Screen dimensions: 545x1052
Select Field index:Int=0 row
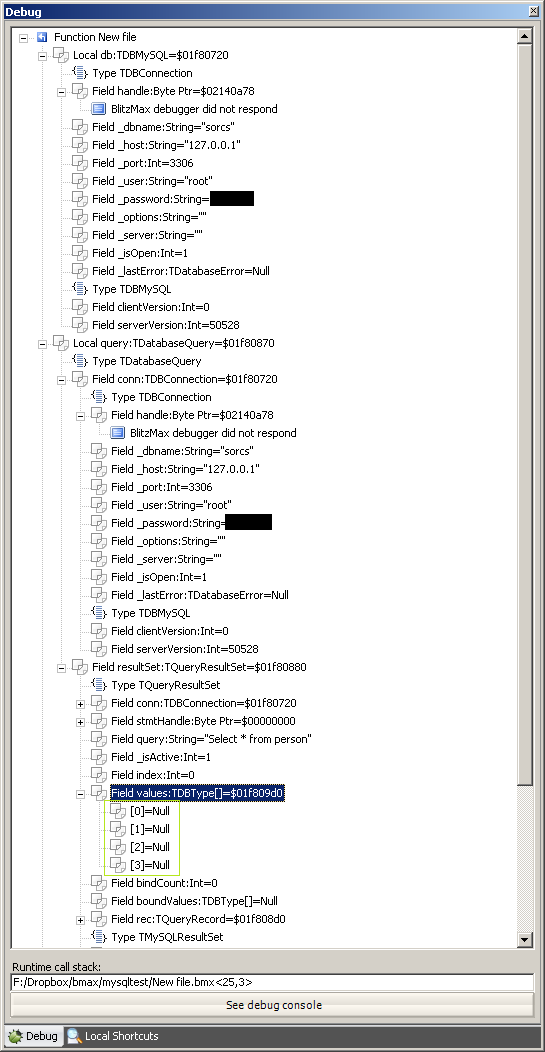[152, 776]
